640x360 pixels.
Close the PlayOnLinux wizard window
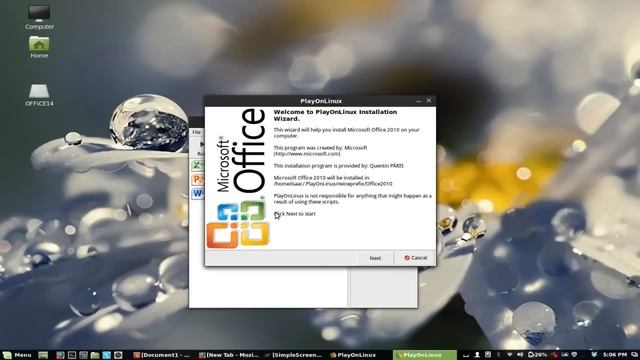429,100
